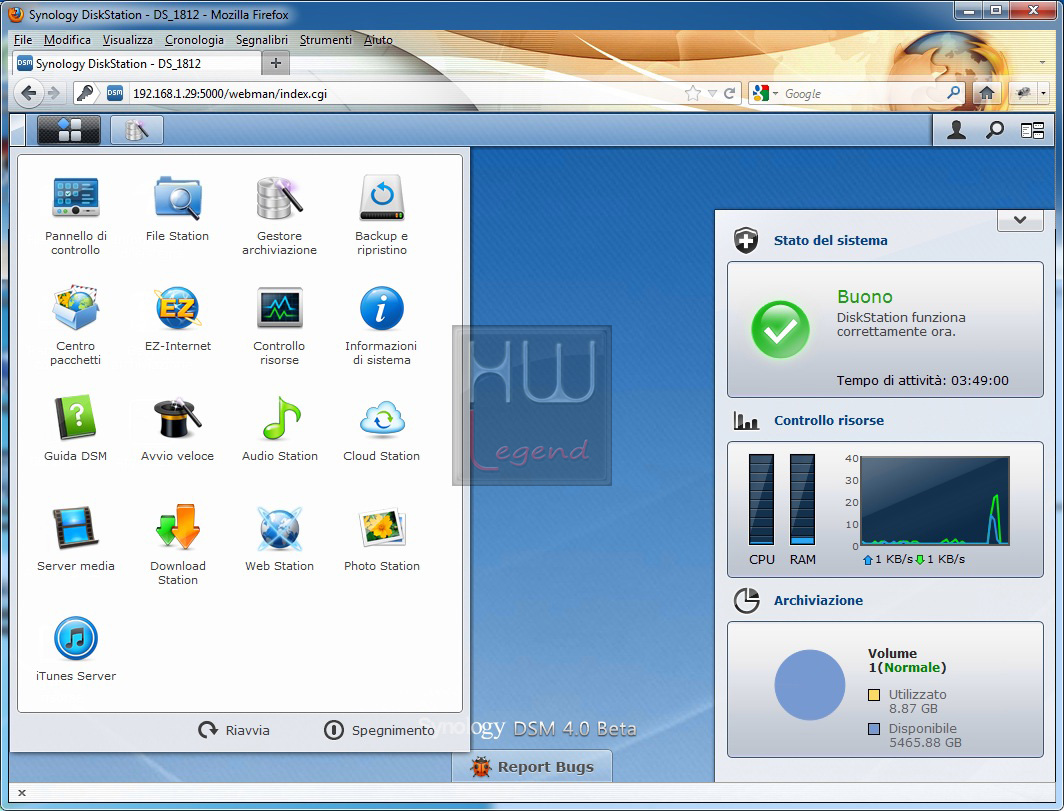Reload the page
The width and height of the screenshot is (1064, 811).
point(729,93)
